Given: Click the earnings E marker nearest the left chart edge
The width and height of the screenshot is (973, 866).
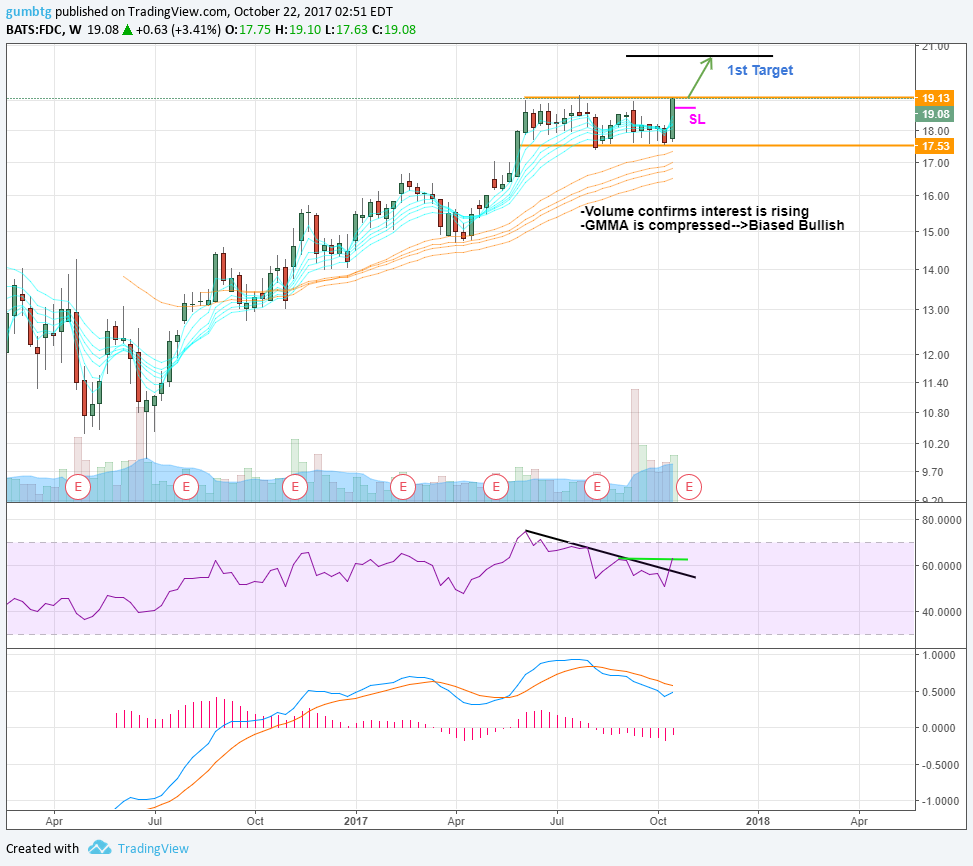Looking at the screenshot, I should coord(78,487).
